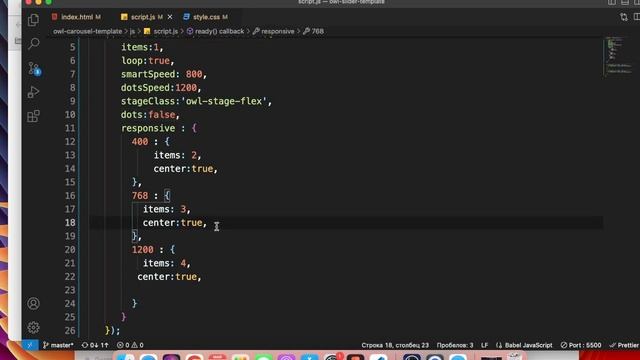Open the Explorer view in activity bar
This screenshot has width=640, height=360.
33,20
